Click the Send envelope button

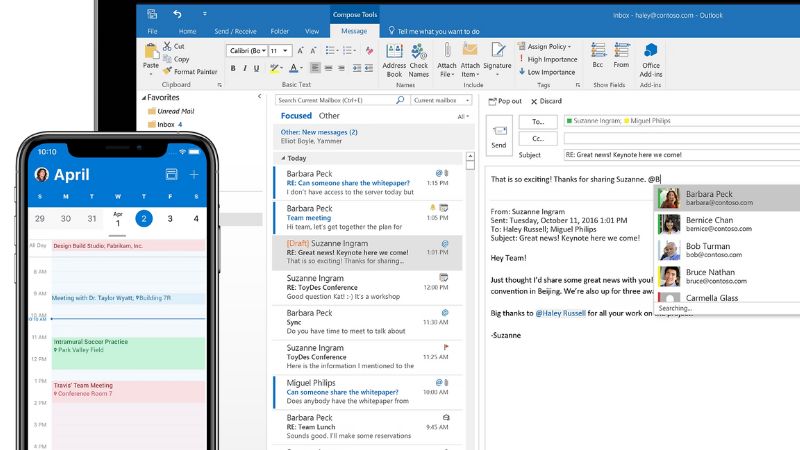(499, 136)
